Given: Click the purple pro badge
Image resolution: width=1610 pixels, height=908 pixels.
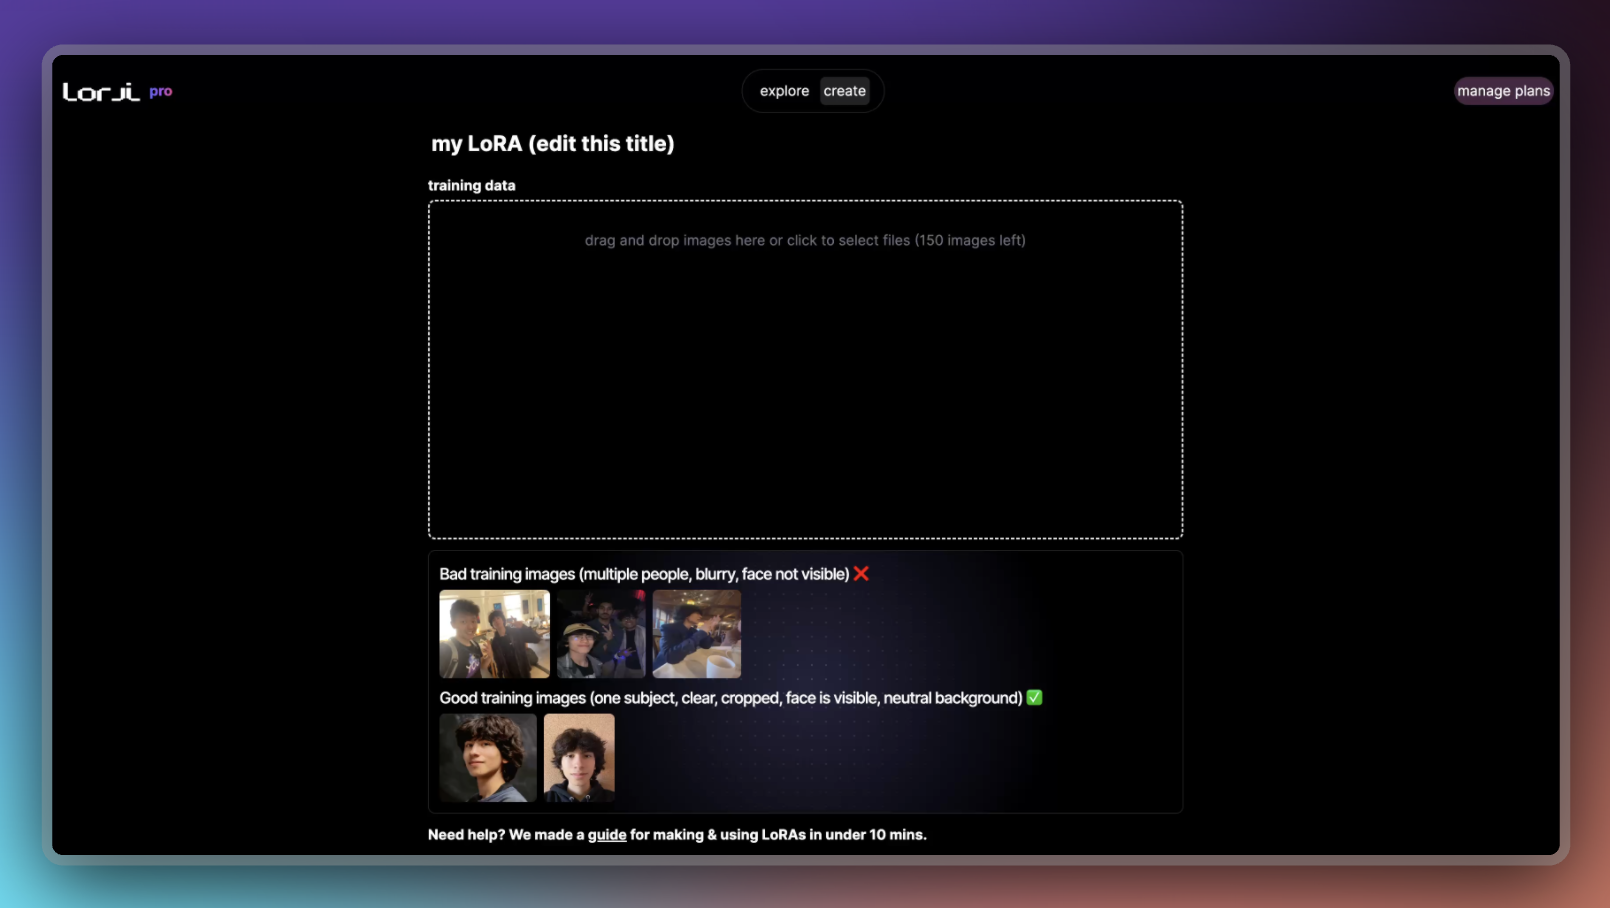Looking at the screenshot, I should coord(161,91).
